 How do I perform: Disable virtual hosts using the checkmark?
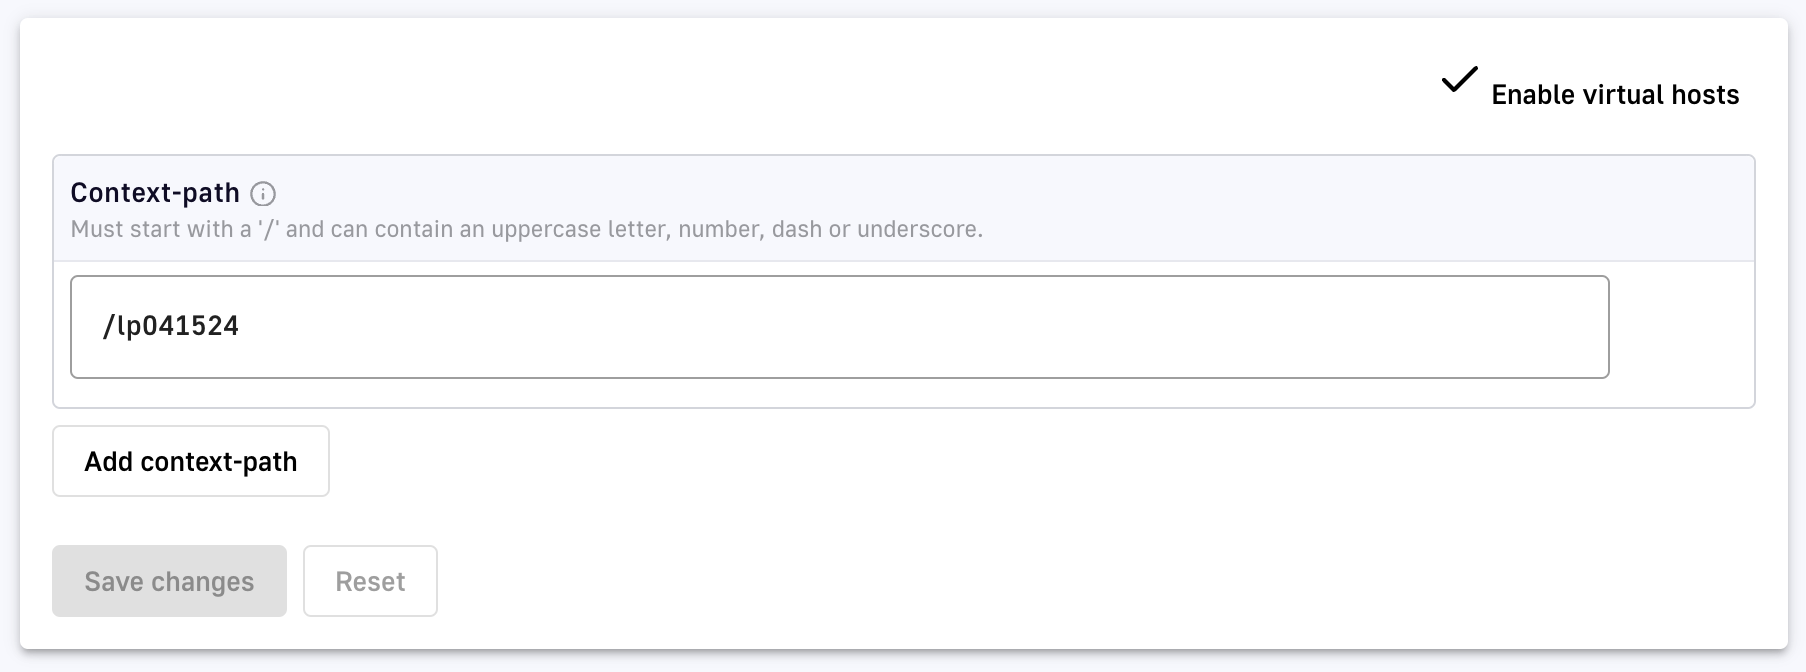point(1459,80)
